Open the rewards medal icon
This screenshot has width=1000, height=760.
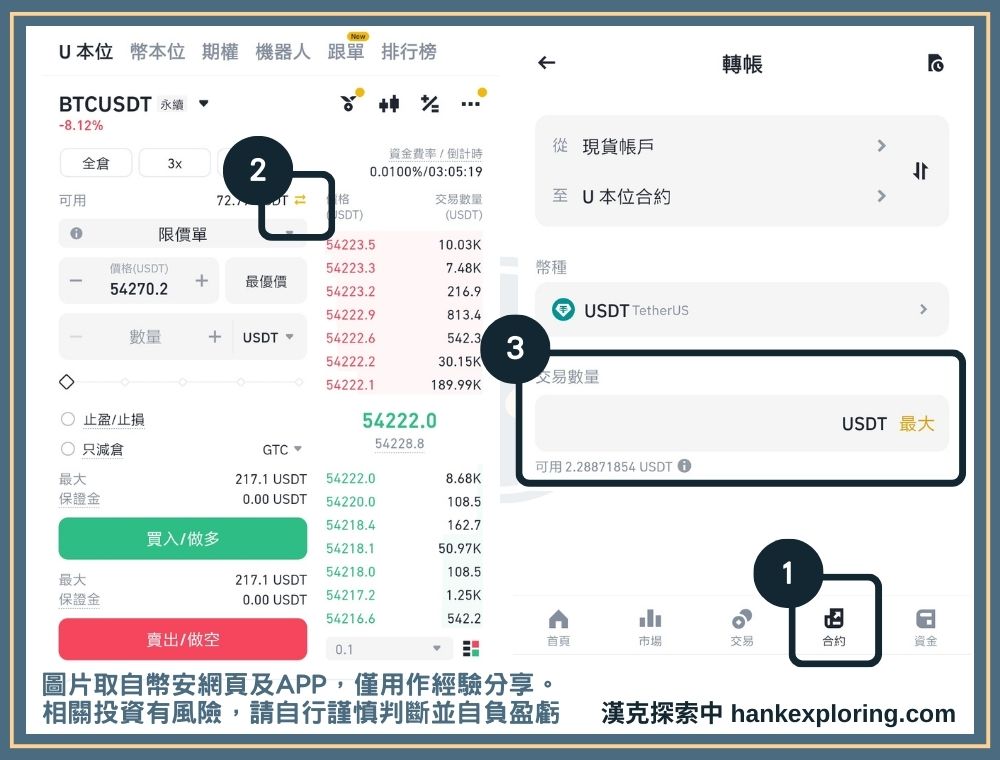tap(350, 102)
